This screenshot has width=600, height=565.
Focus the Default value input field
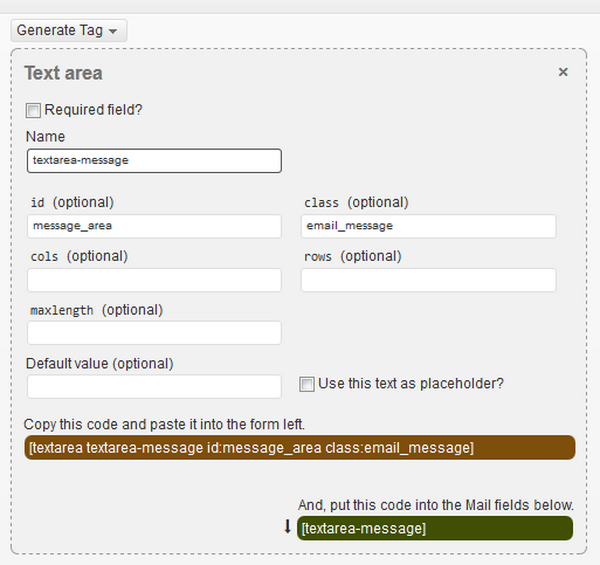tap(154, 386)
